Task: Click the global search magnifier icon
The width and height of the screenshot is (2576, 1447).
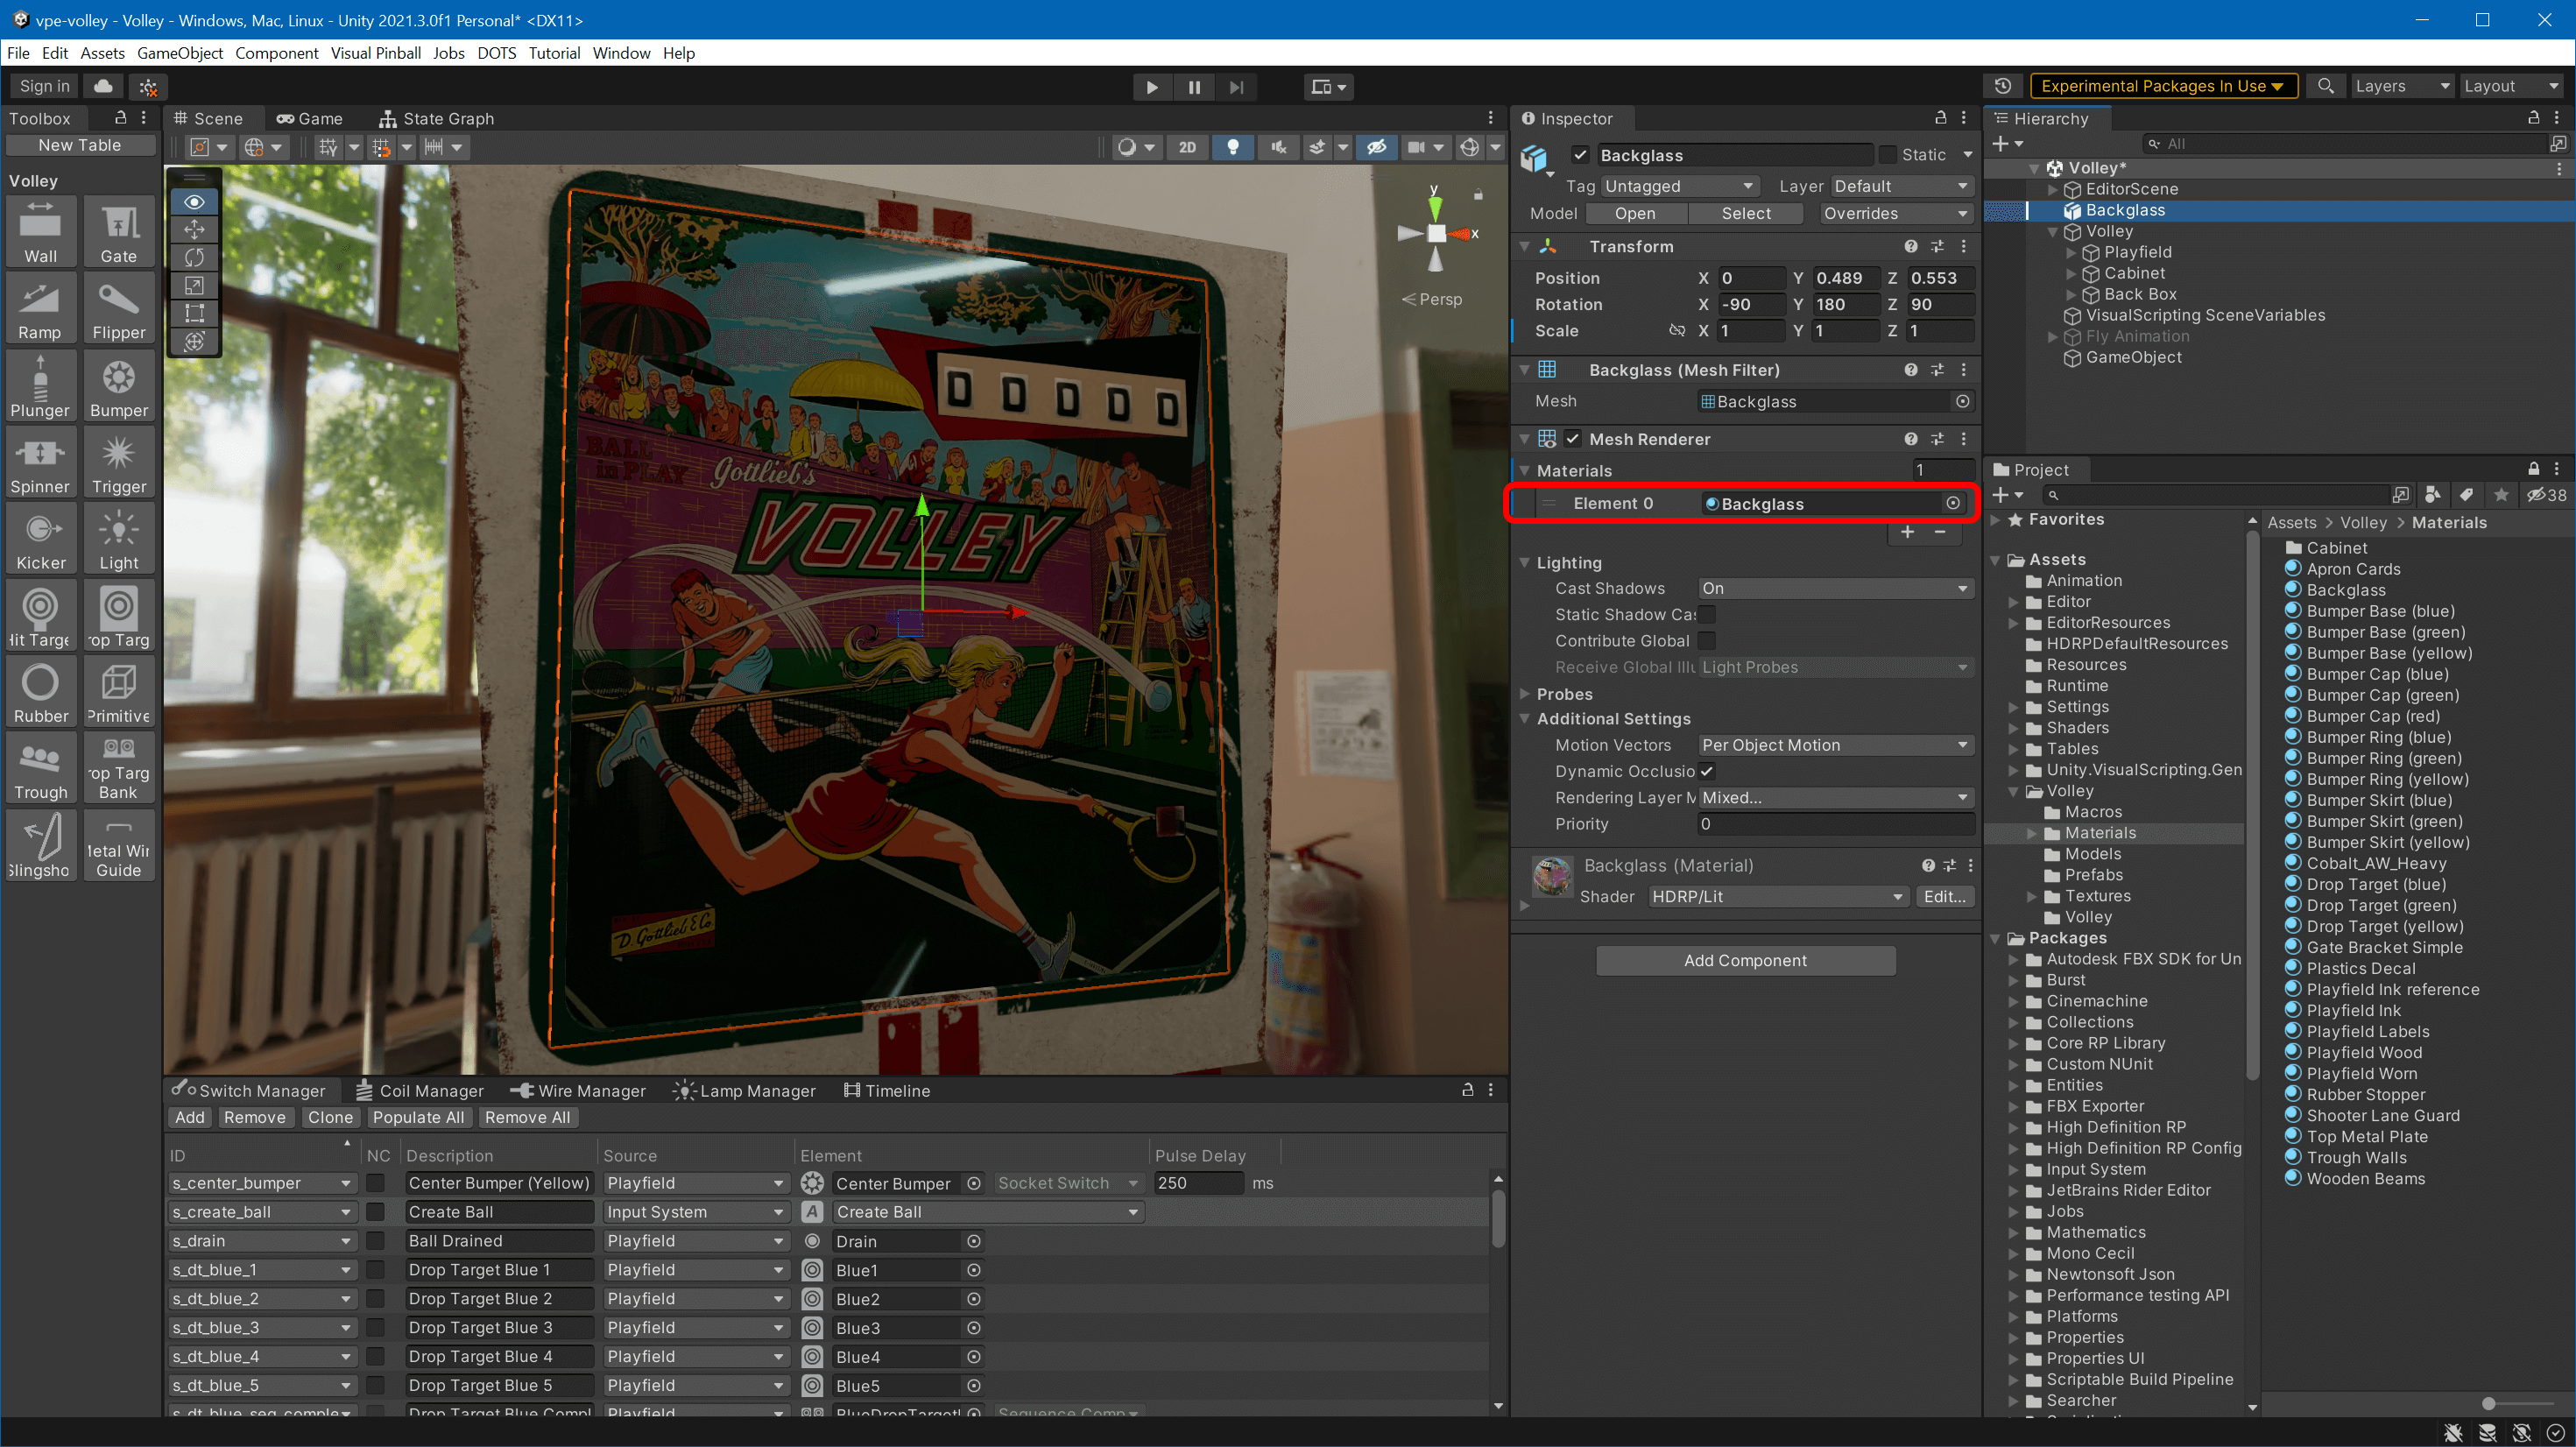Action: (x=2325, y=86)
